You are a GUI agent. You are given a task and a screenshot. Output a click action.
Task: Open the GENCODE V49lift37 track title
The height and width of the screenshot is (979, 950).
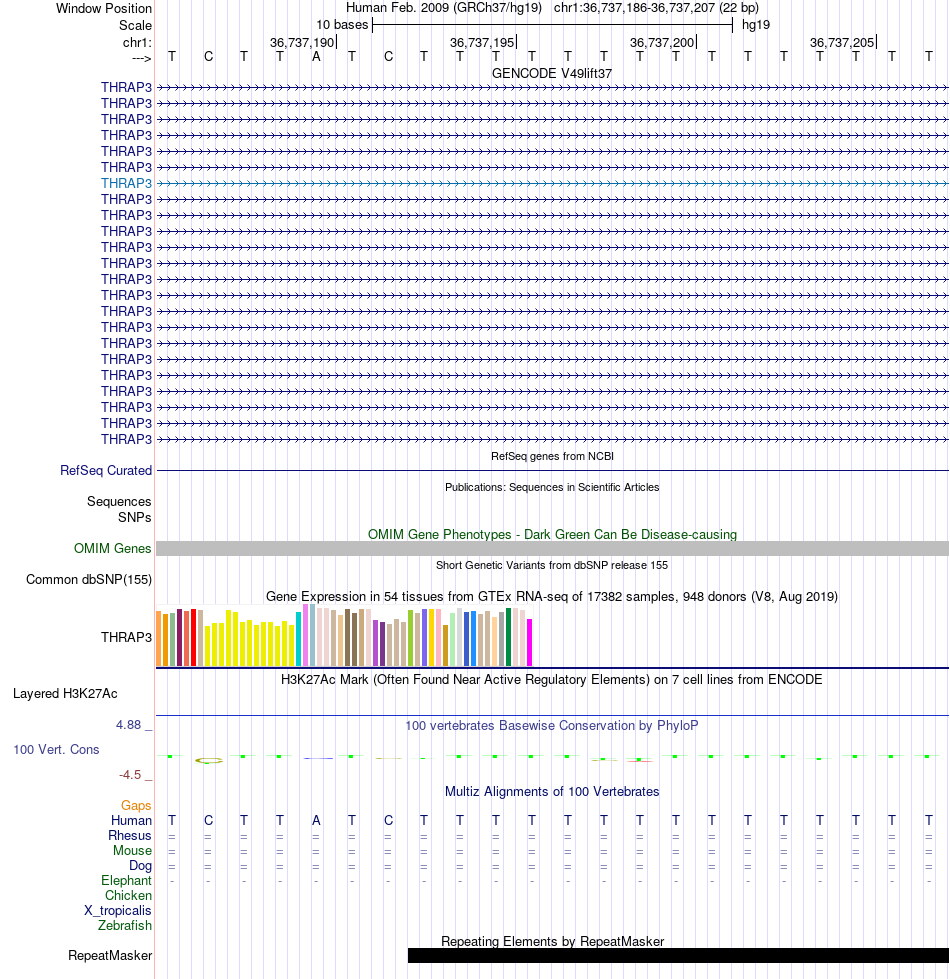point(552,74)
